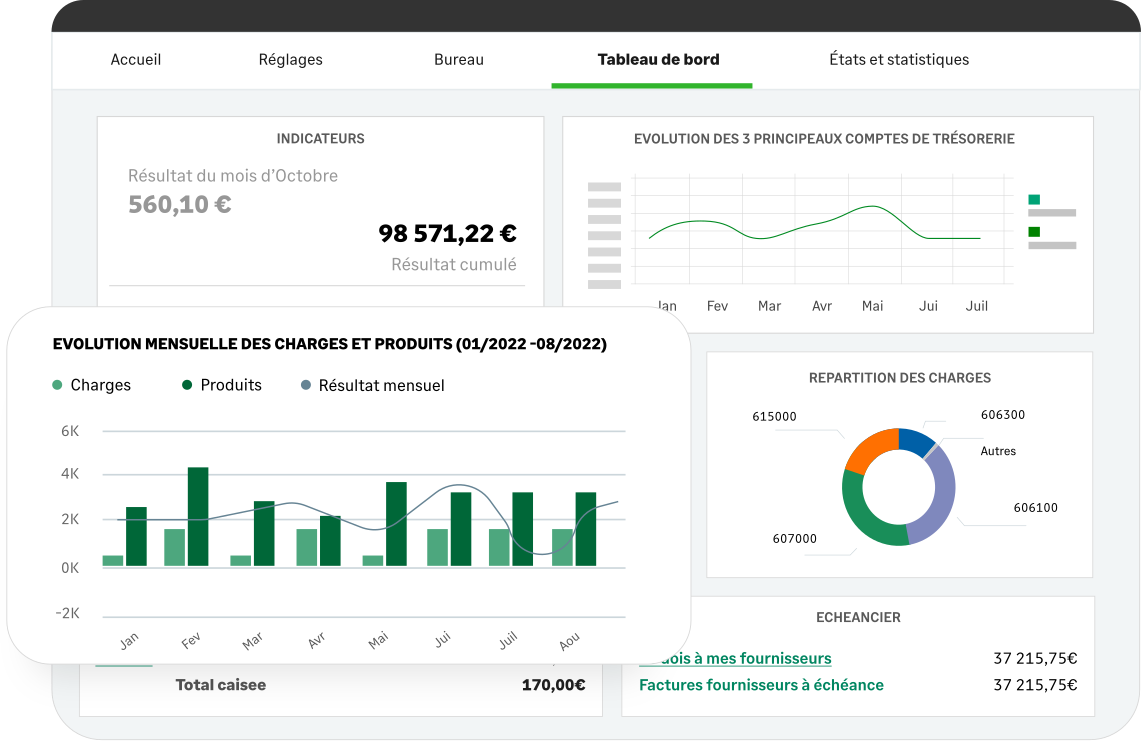1144x741 pixels.
Task: Click the 607000 donut label
Action: tap(795, 539)
